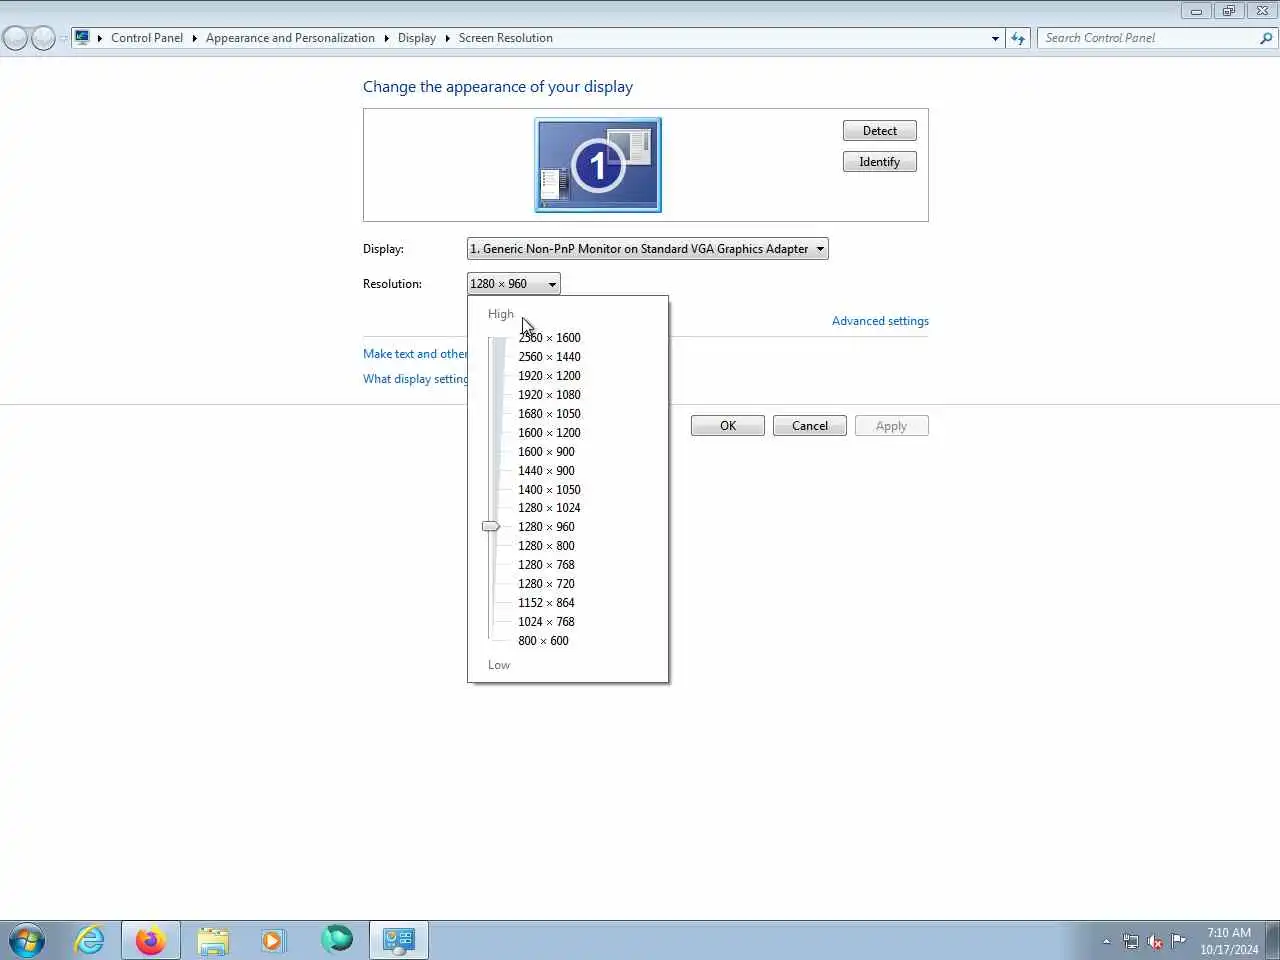
Task: Click the search magnifier icon
Action: tap(1266, 38)
